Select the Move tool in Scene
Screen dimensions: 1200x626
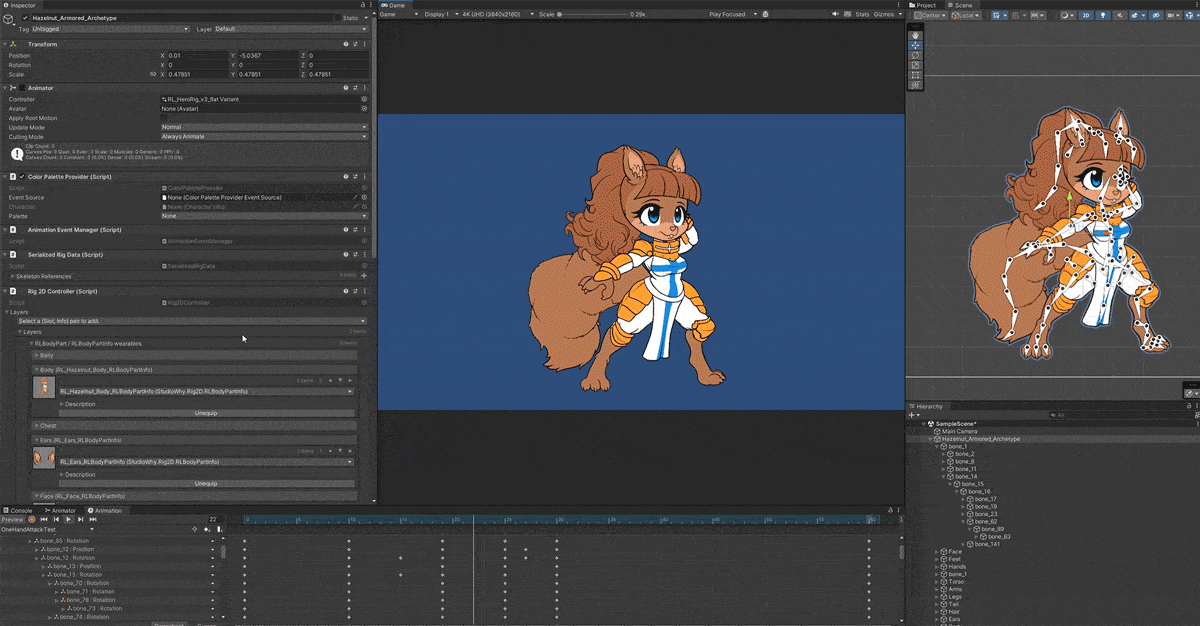(915, 45)
